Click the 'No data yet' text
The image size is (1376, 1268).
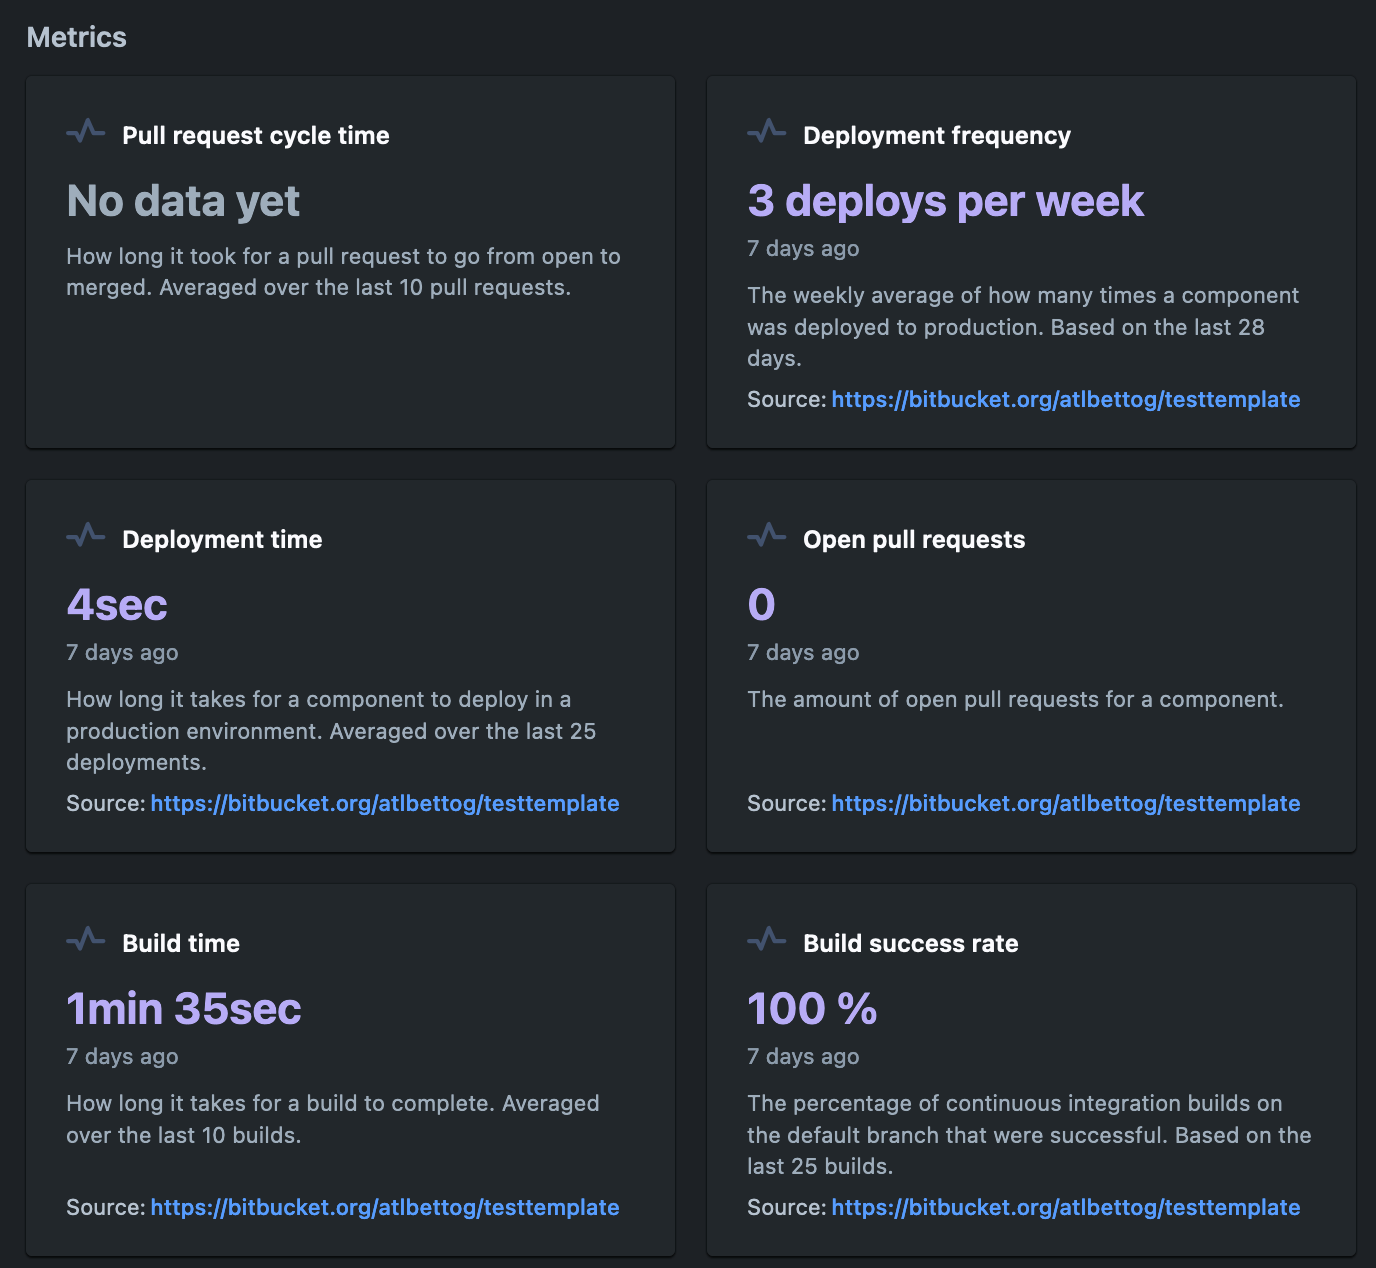pos(183,201)
